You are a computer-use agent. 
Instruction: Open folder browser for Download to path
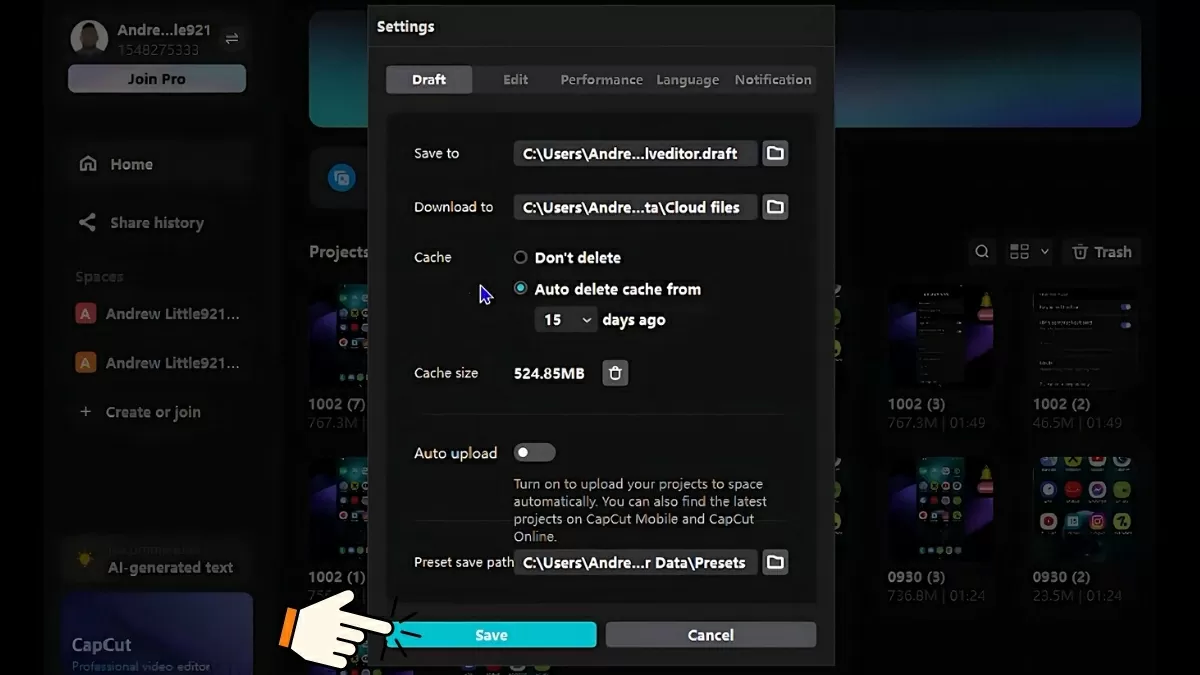pos(775,207)
